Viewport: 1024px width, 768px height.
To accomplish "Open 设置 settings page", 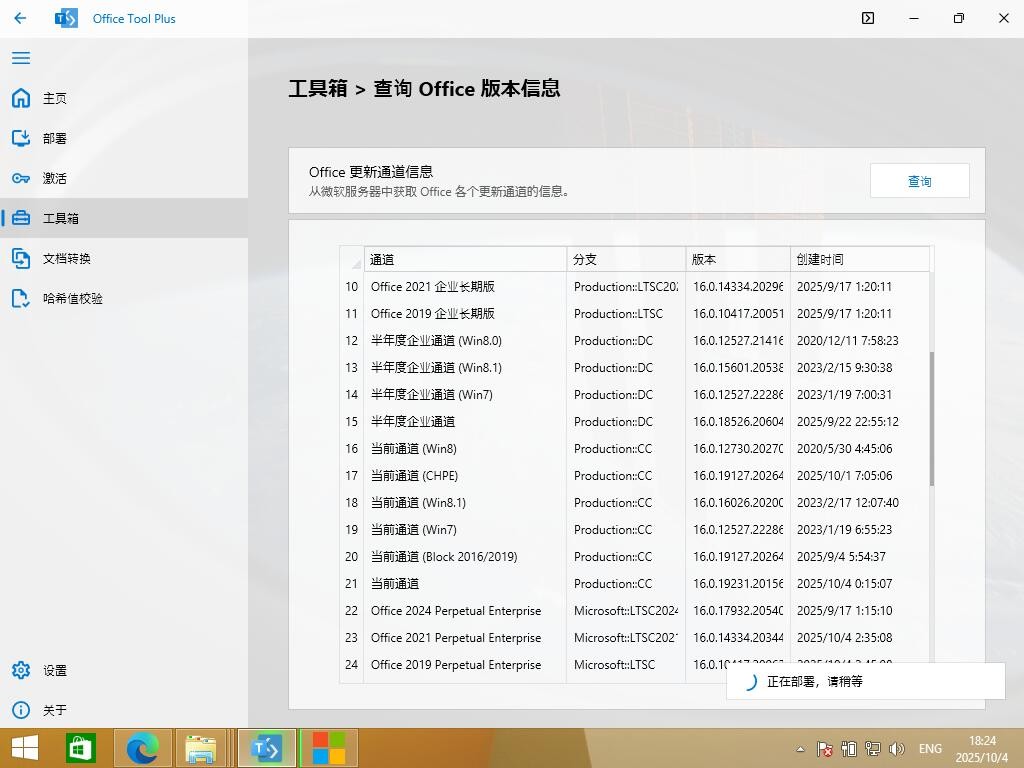I will pyautogui.click(x=54, y=670).
